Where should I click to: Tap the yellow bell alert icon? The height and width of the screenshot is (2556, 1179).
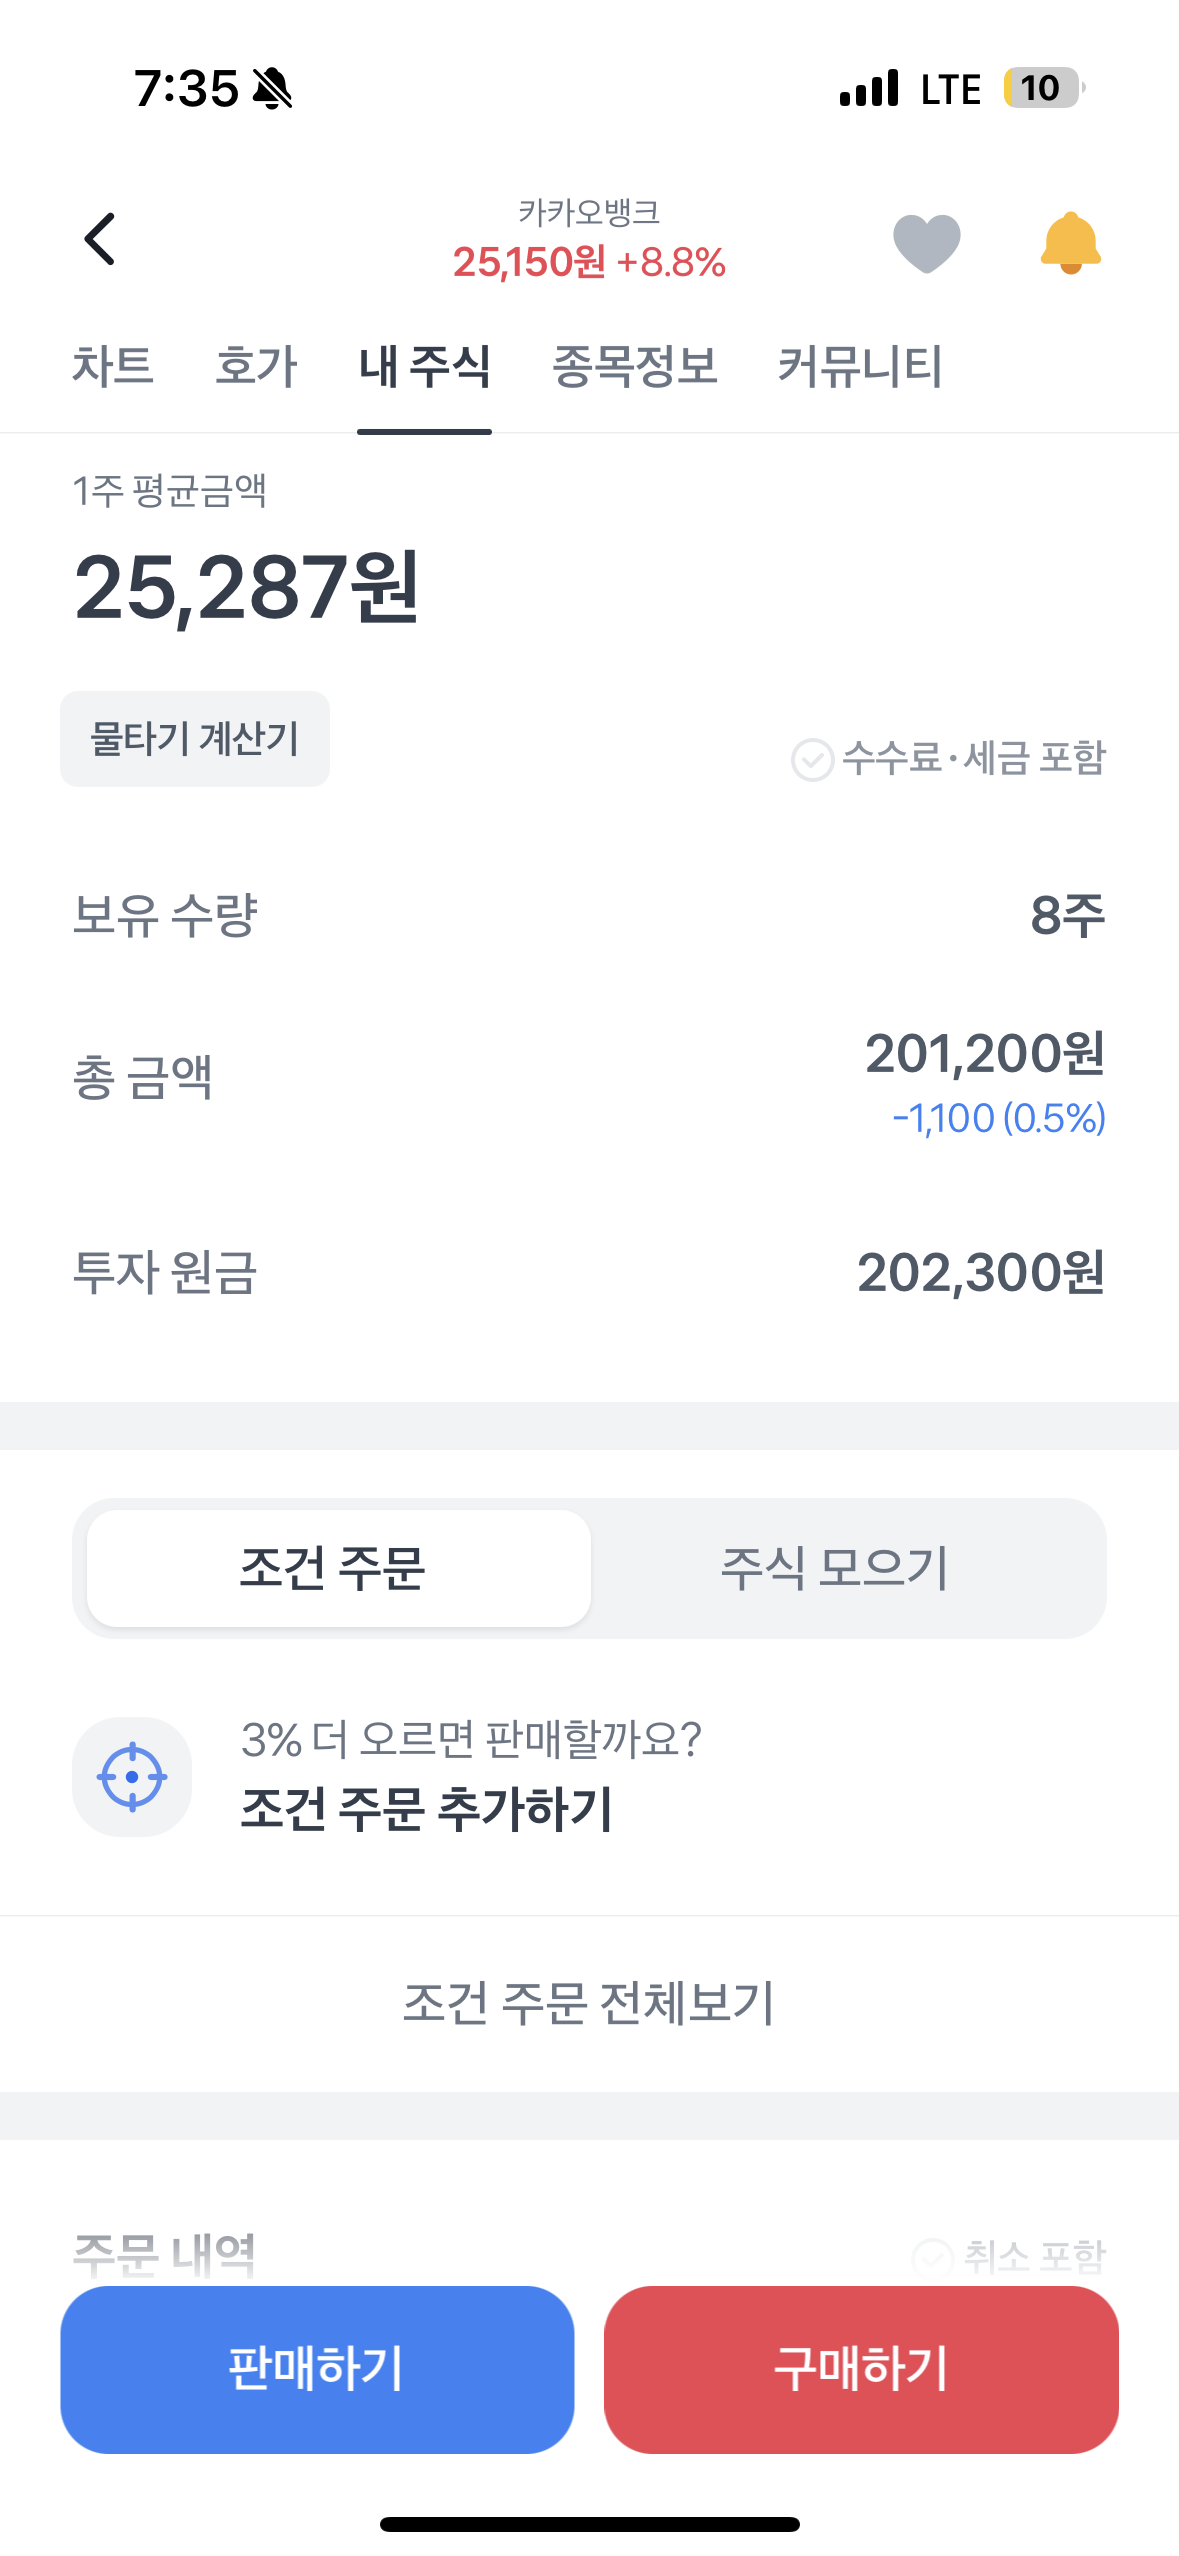click(x=1070, y=242)
